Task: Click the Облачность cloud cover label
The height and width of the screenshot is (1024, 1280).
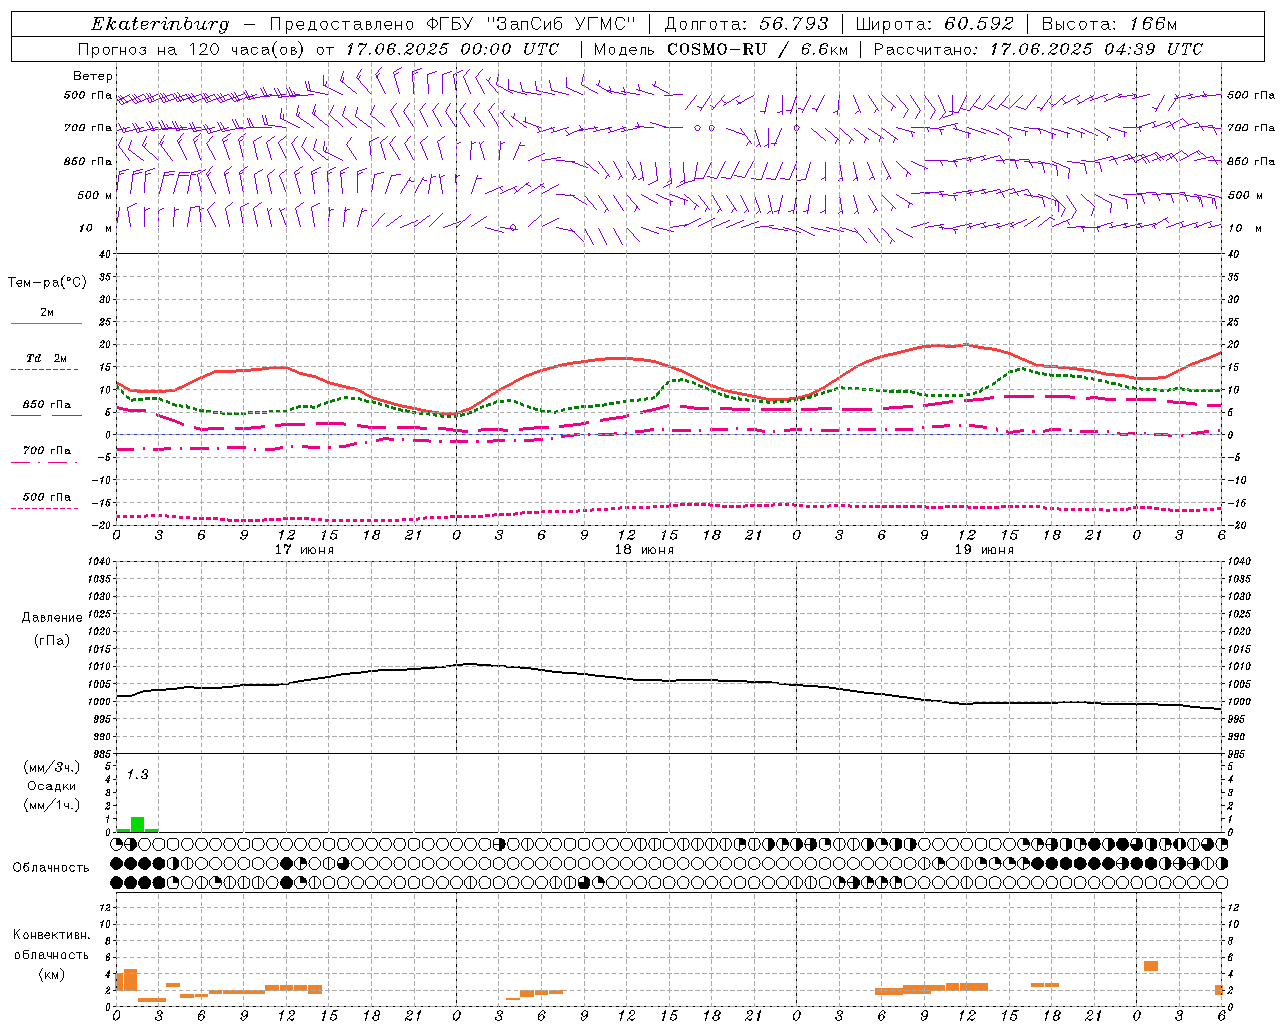Action: pyautogui.click(x=51, y=867)
